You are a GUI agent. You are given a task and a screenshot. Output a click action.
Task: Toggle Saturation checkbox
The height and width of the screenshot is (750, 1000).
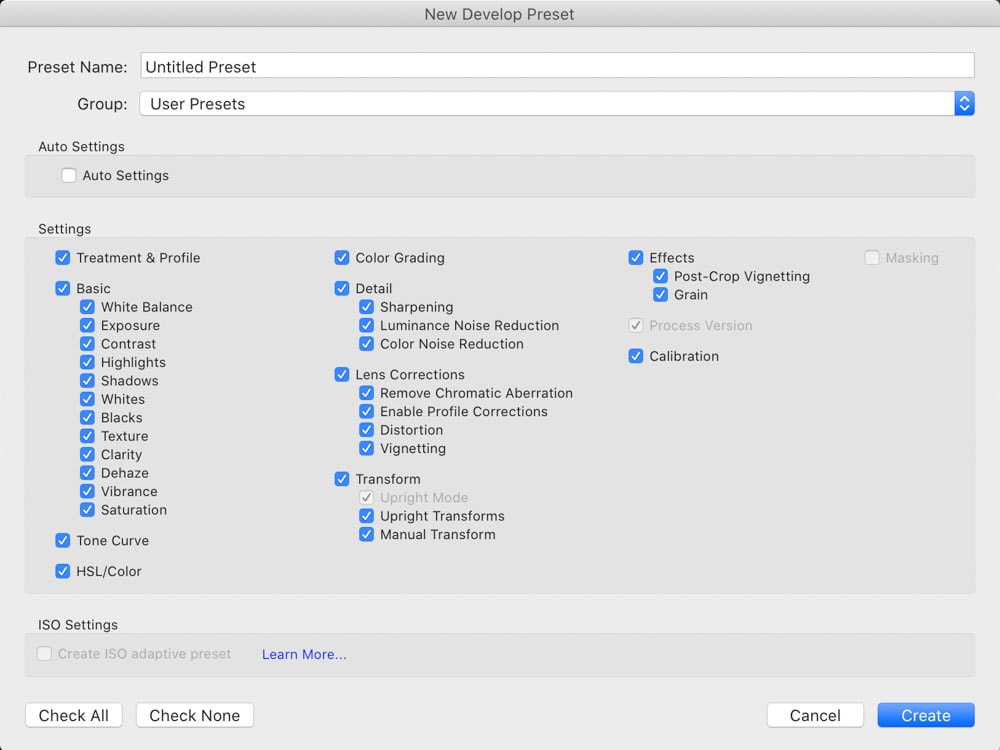pos(87,510)
